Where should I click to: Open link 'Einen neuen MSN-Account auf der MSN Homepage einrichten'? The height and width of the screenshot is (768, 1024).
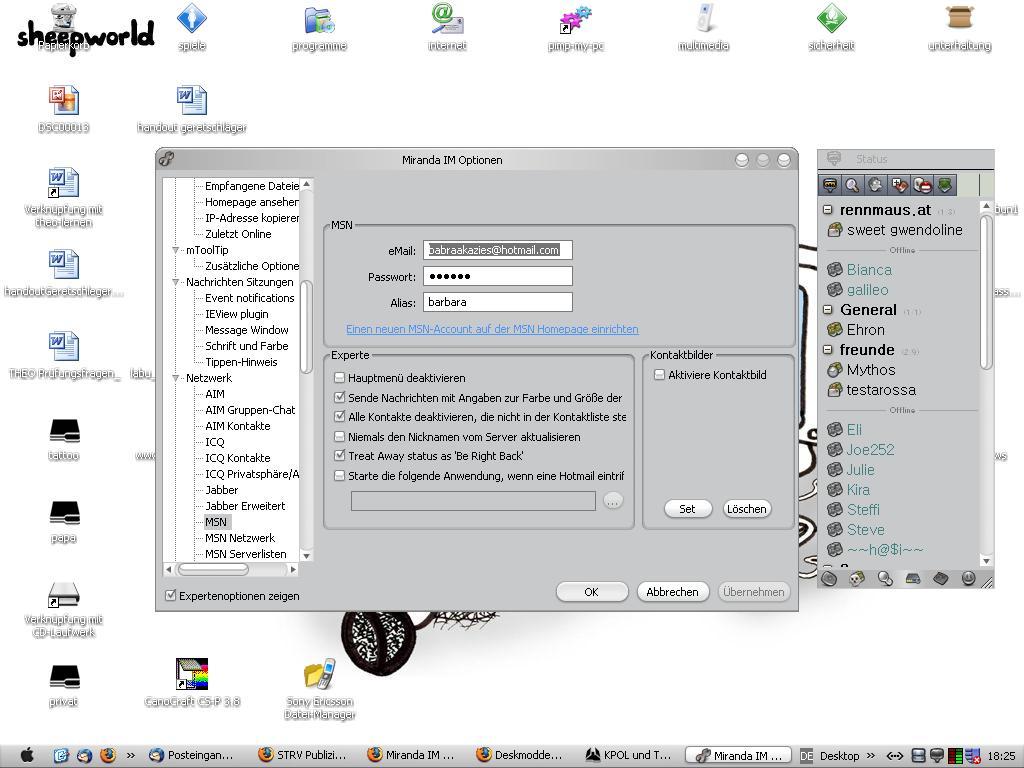[492, 329]
